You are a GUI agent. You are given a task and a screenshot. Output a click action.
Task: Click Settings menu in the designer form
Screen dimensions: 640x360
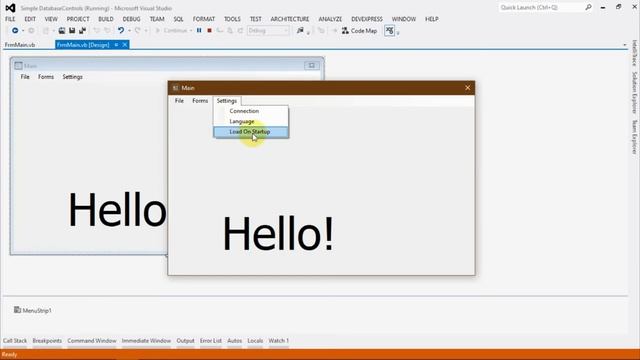point(72,77)
